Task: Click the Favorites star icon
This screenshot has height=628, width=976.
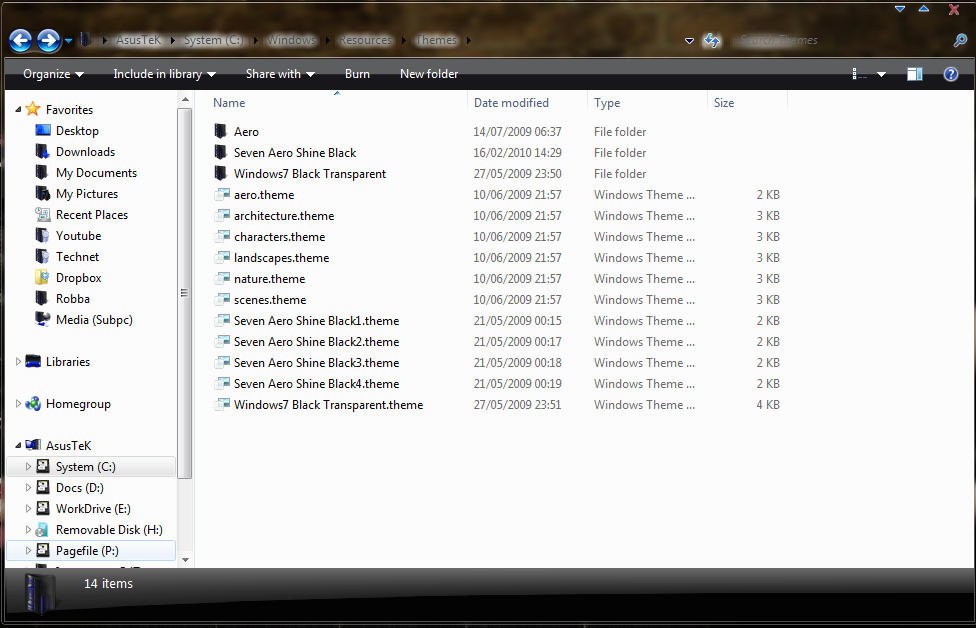Action: pos(33,109)
